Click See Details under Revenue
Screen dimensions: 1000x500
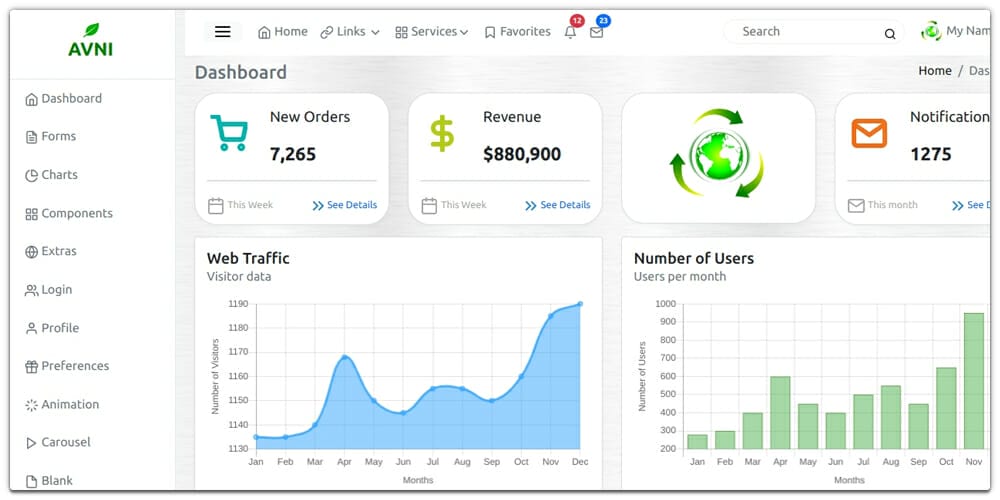[x=558, y=205]
